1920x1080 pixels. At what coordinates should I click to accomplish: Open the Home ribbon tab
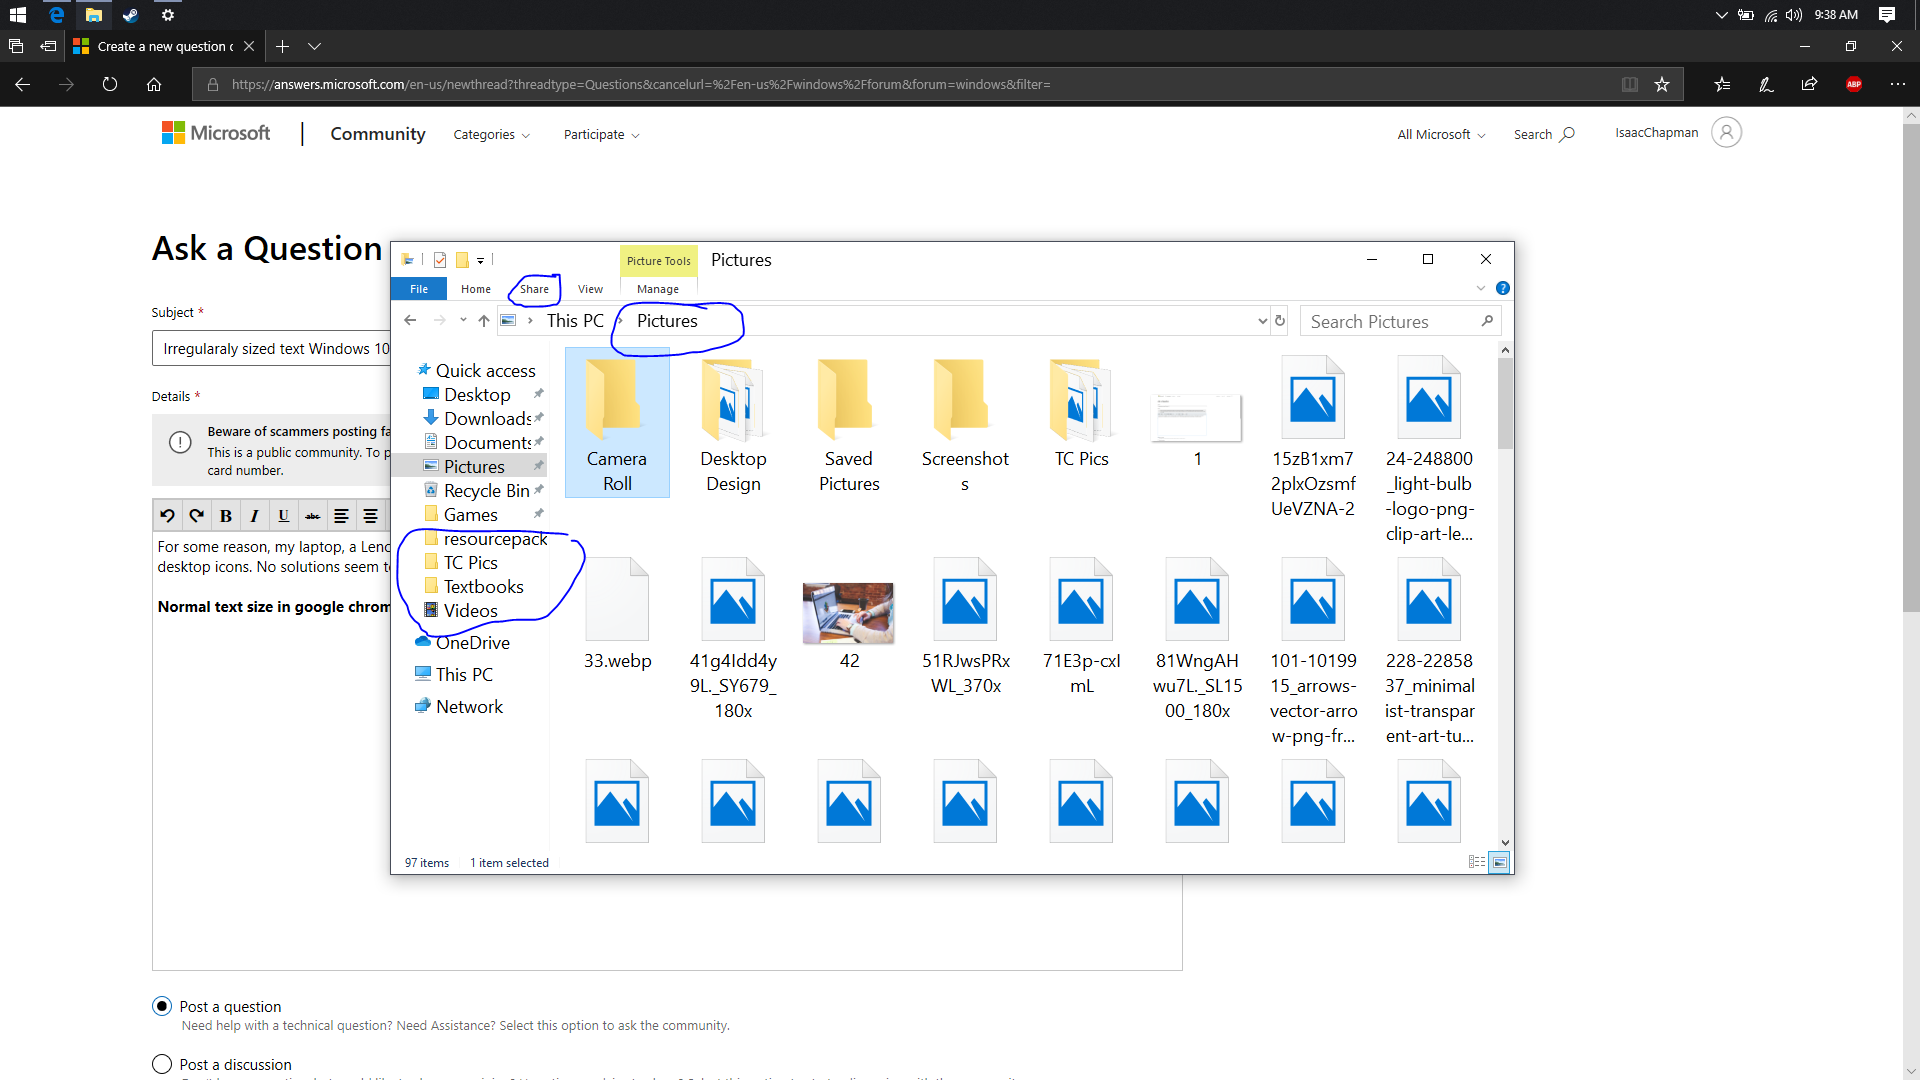[x=476, y=289]
